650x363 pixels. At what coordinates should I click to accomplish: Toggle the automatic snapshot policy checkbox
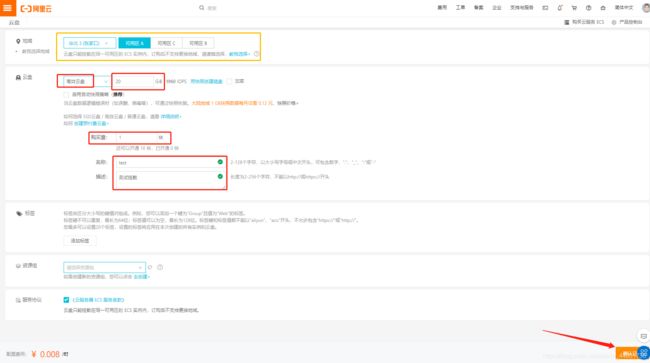click(66, 95)
